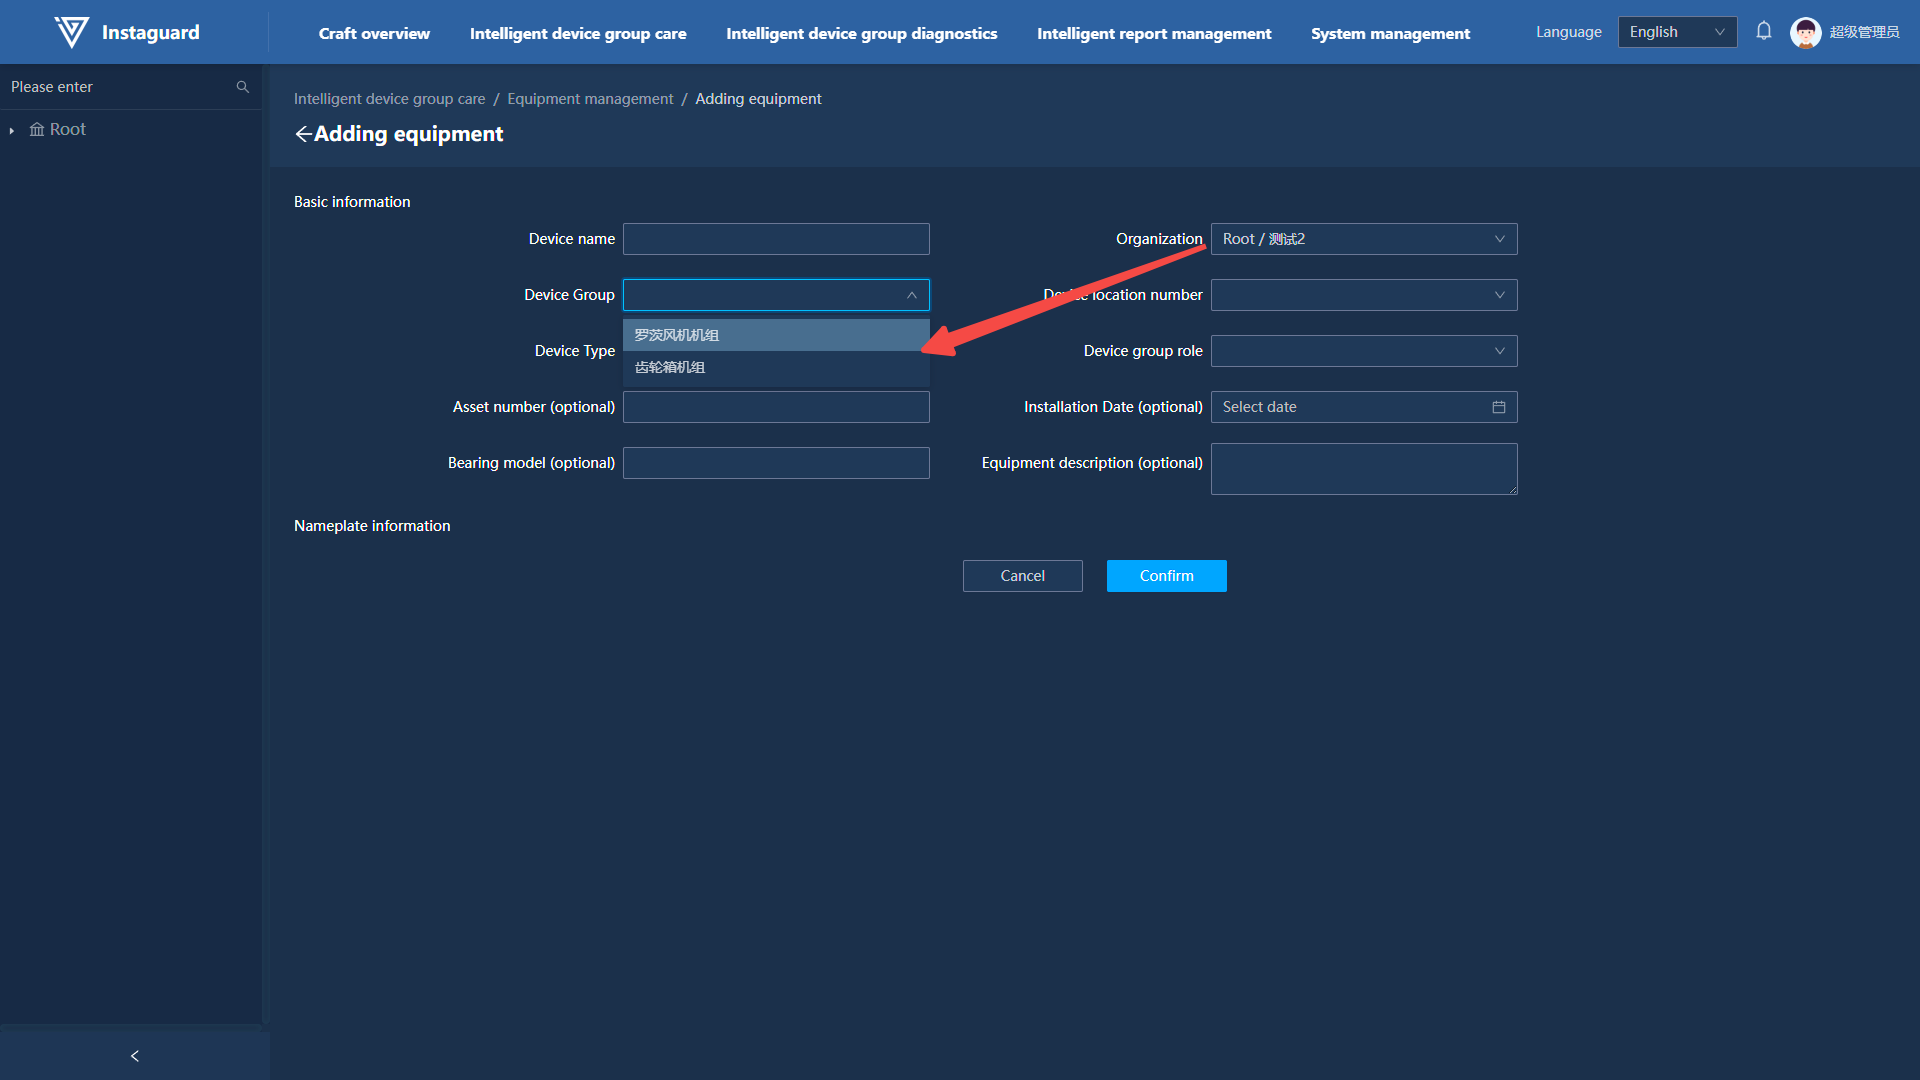This screenshot has width=1920, height=1080.
Task: Expand the Root tree node arrow
Action: tap(12, 131)
